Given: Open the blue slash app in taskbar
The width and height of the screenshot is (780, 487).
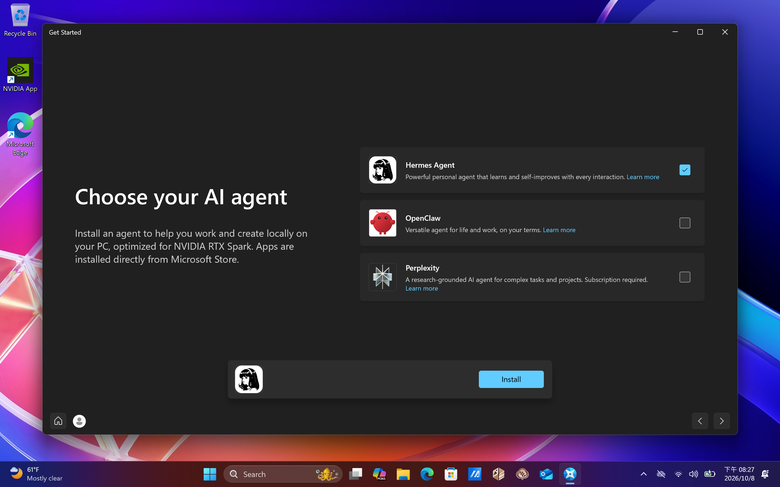Looking at the screenshot, I should [475, 474].
